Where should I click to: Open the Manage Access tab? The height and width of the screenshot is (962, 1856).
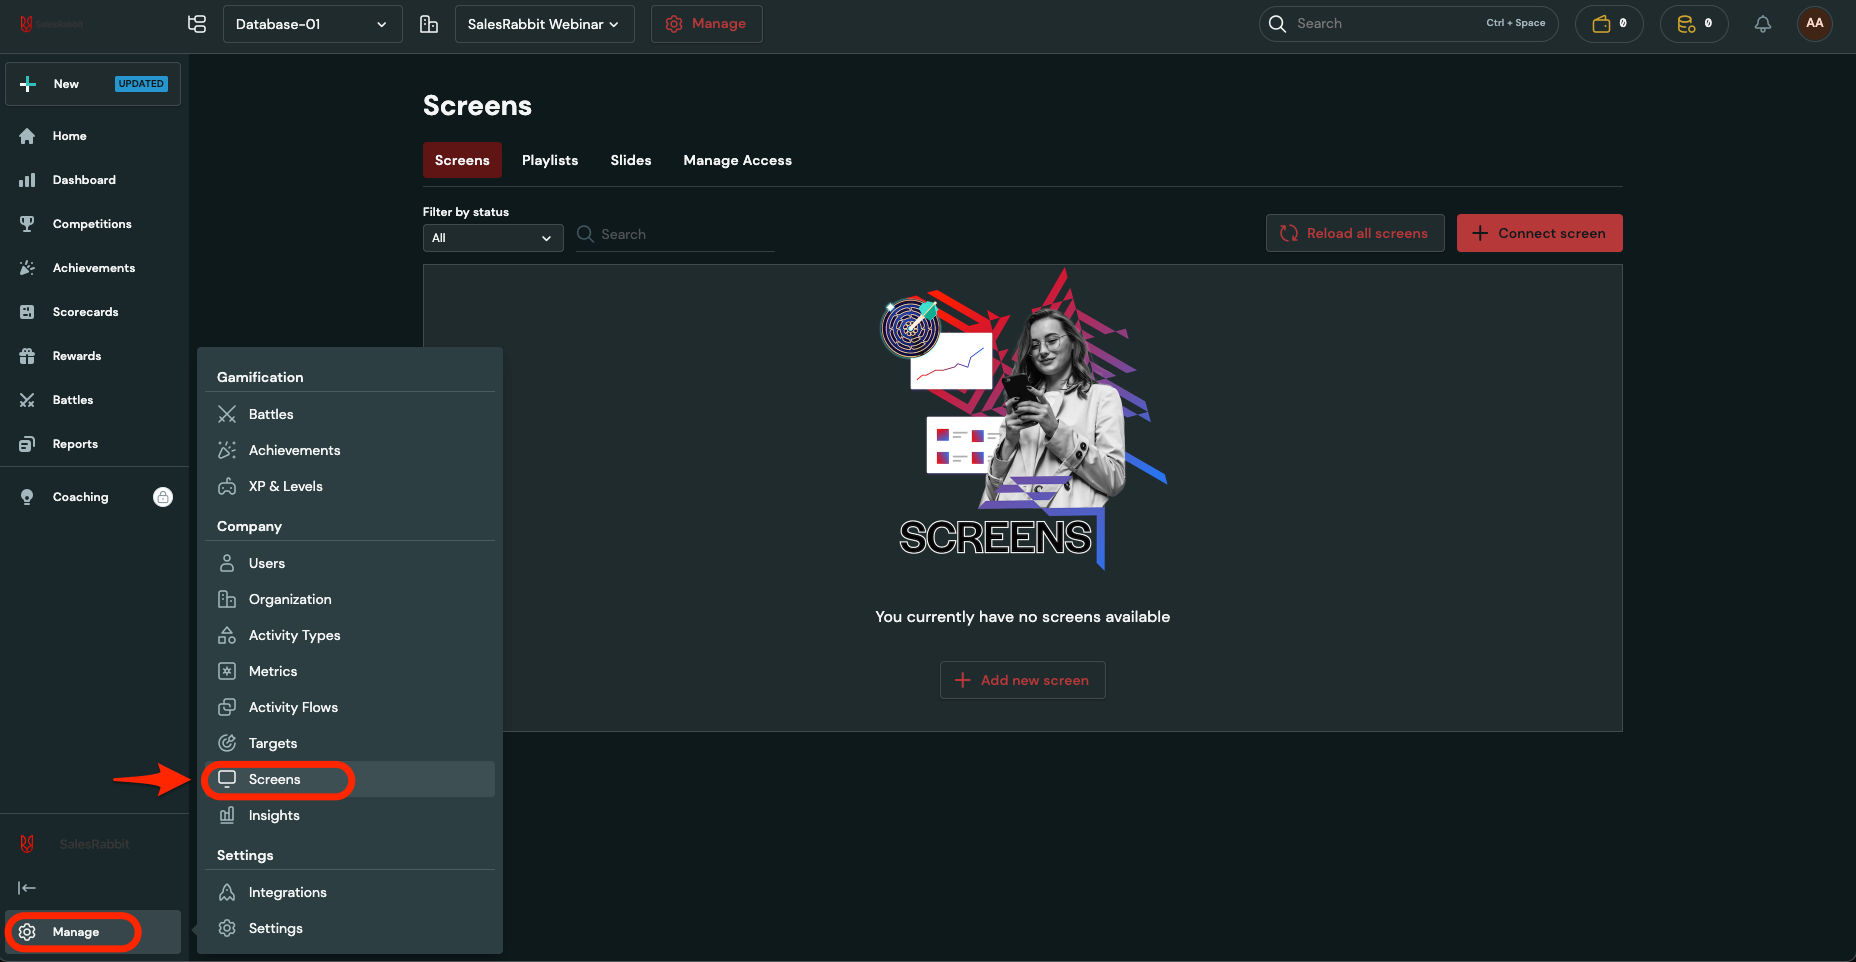[x=737, y=160]
